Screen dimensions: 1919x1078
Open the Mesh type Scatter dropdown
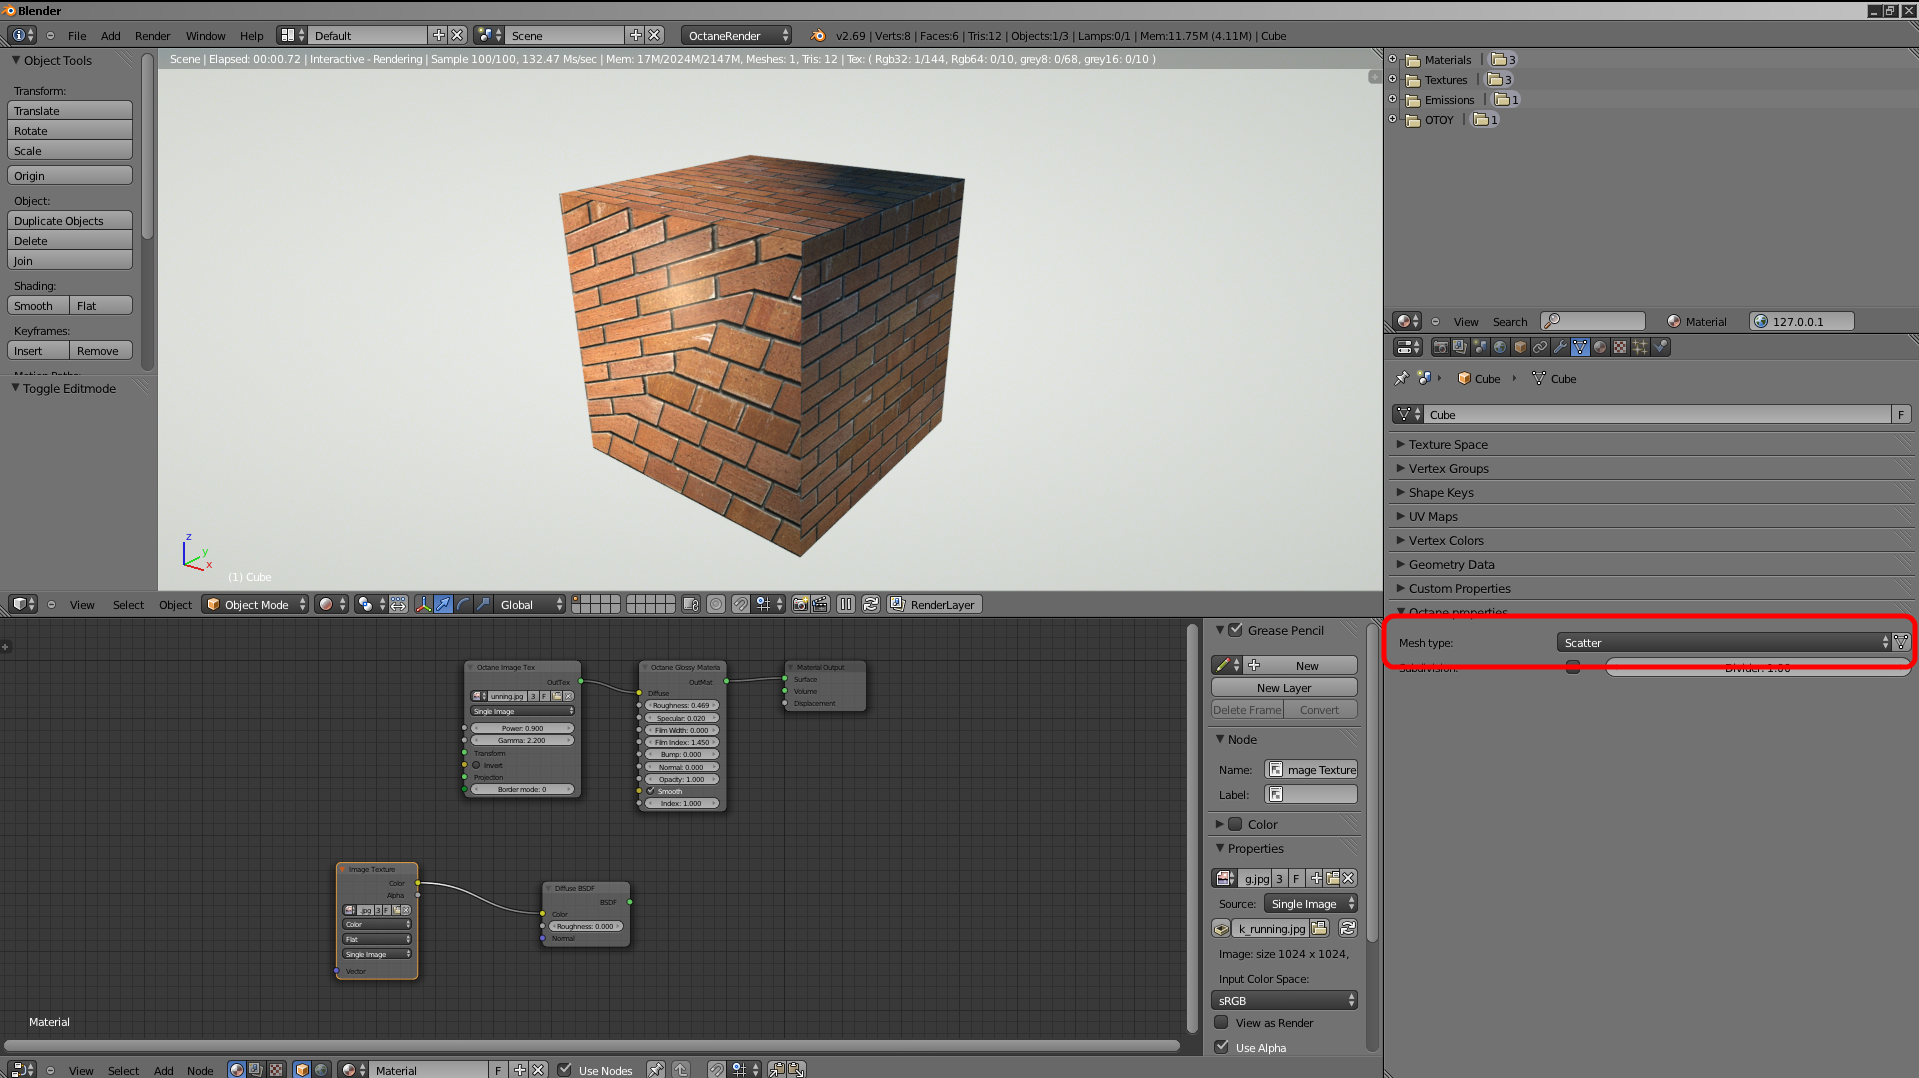[1724, 642]
